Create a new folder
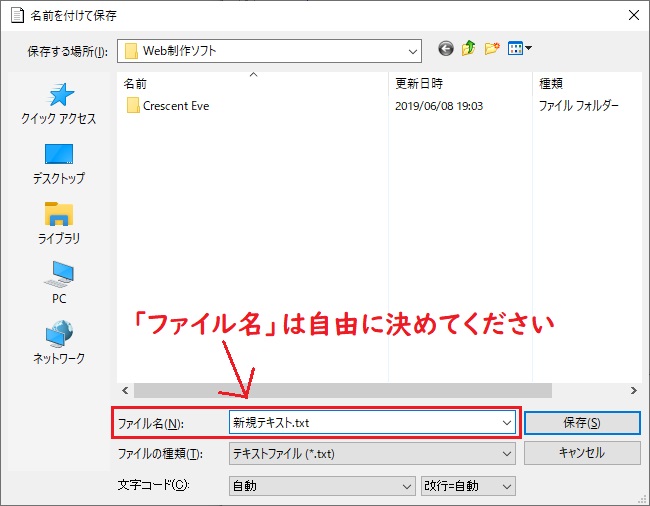 point(492,49)
